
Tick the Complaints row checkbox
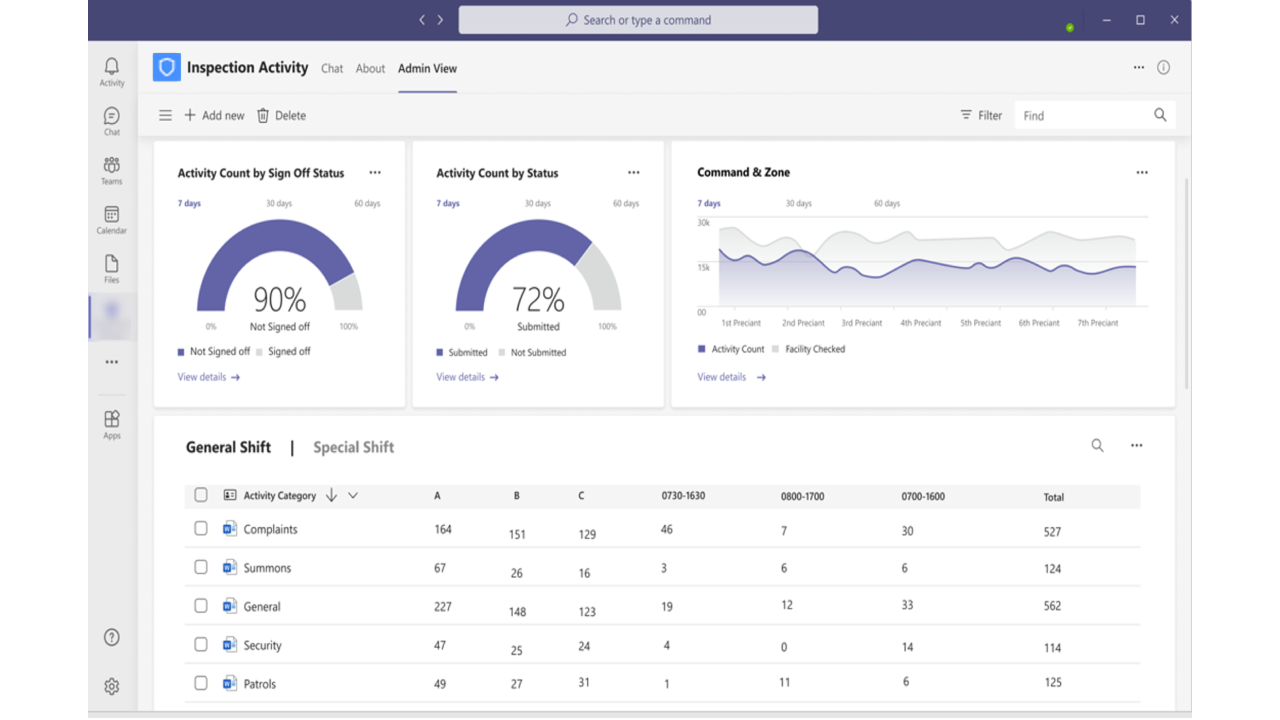pos(201,529)
